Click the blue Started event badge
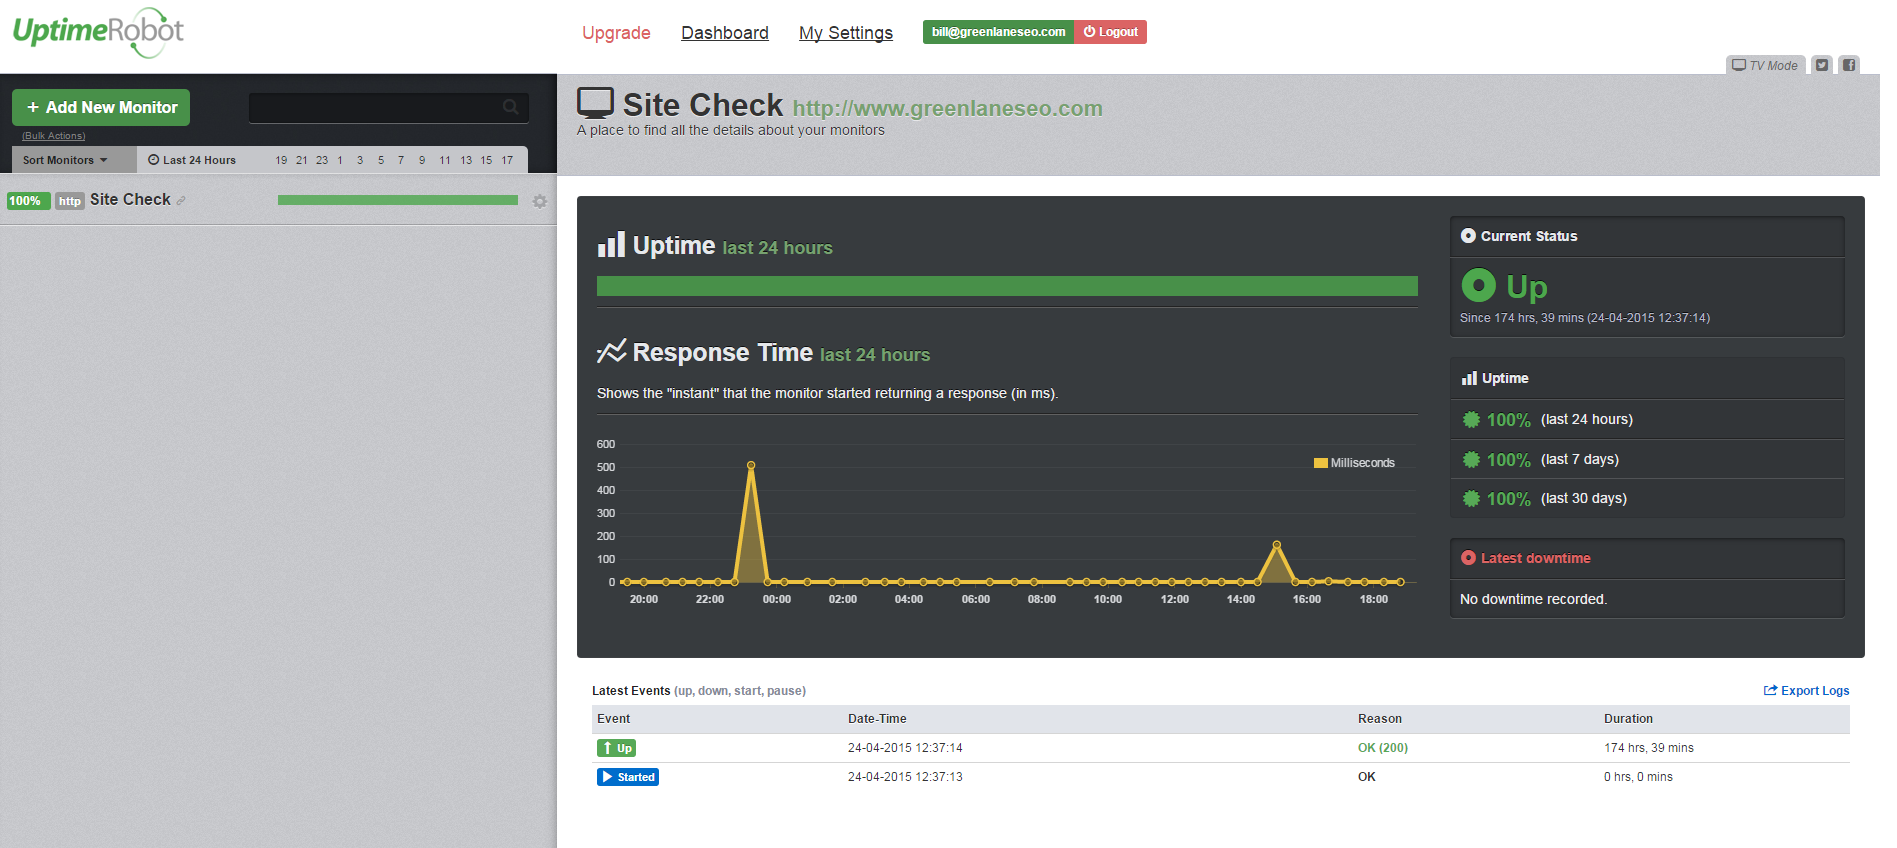1897x848 pixels. pos(628,777)
